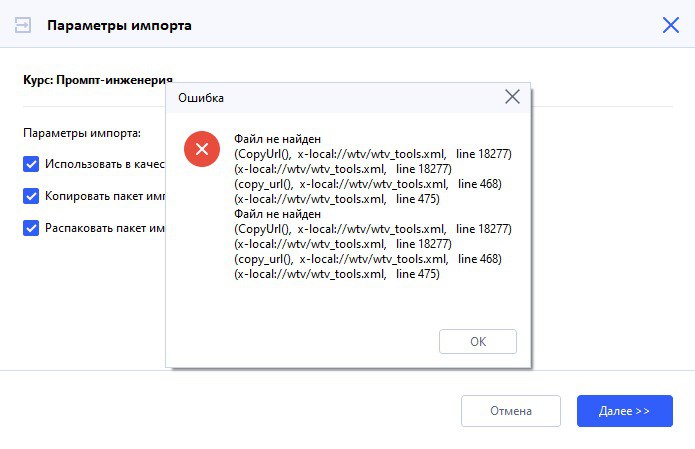Viewport: 695px width, 449px height.
Task: Click the Ошибка title bar text
Action: coord(200,98)
